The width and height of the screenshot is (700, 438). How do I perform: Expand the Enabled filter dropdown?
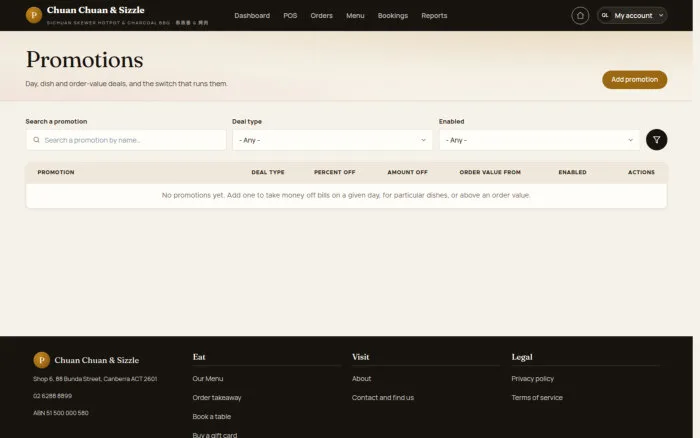[x=539, y=140]
